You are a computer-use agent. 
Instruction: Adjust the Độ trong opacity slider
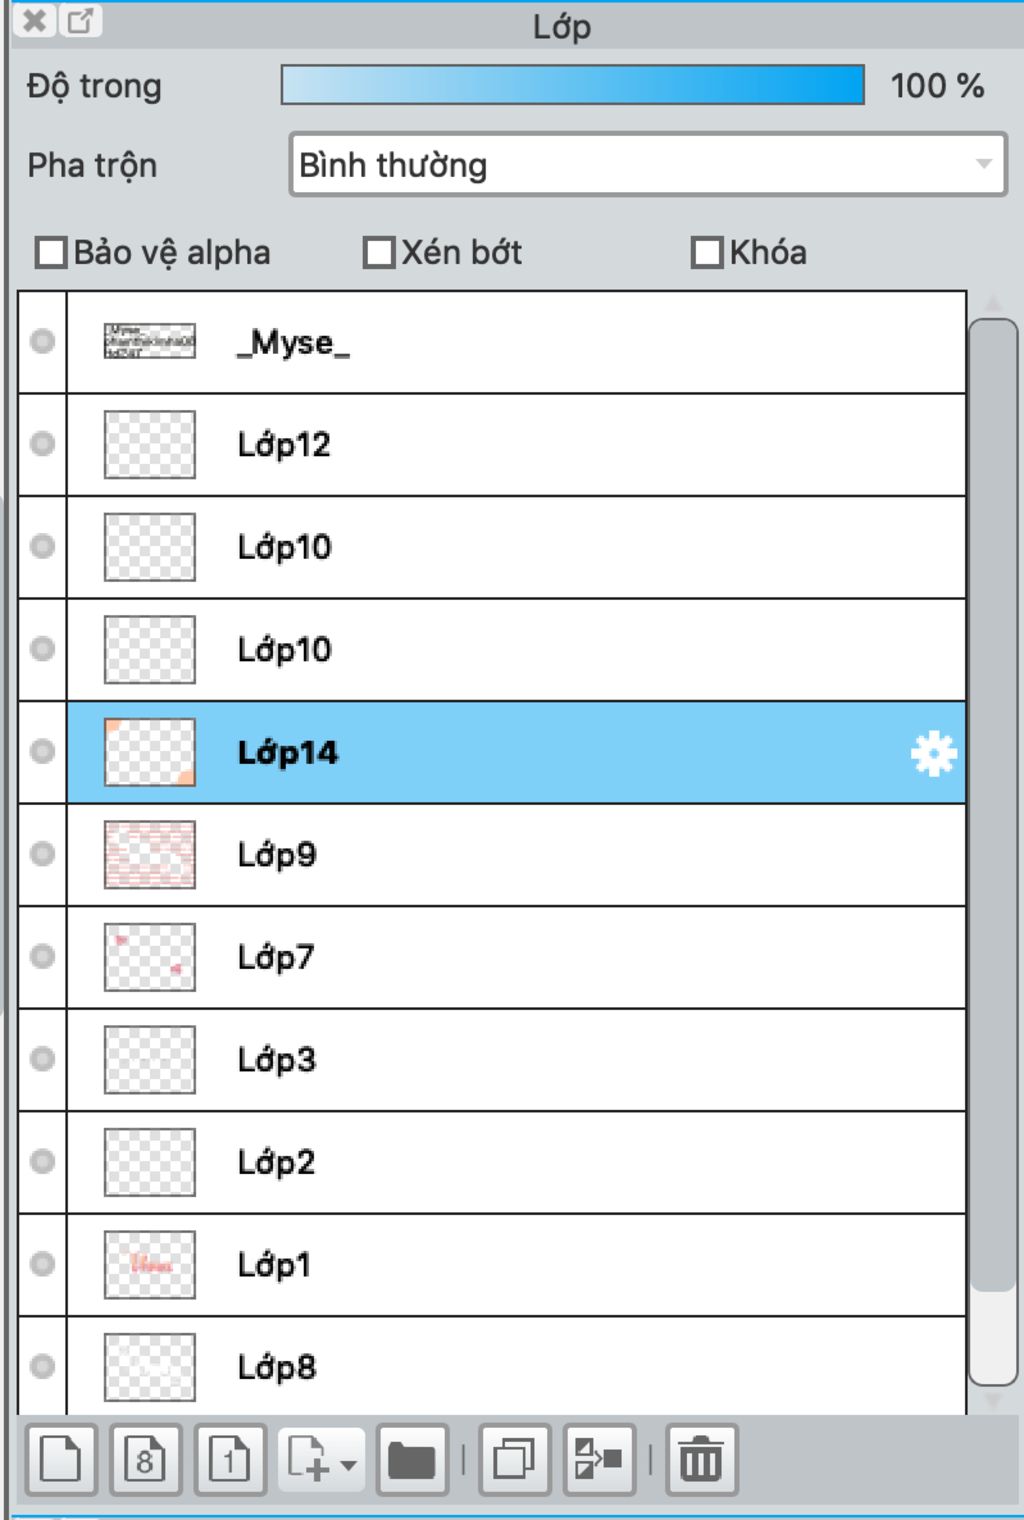point(573,85)
